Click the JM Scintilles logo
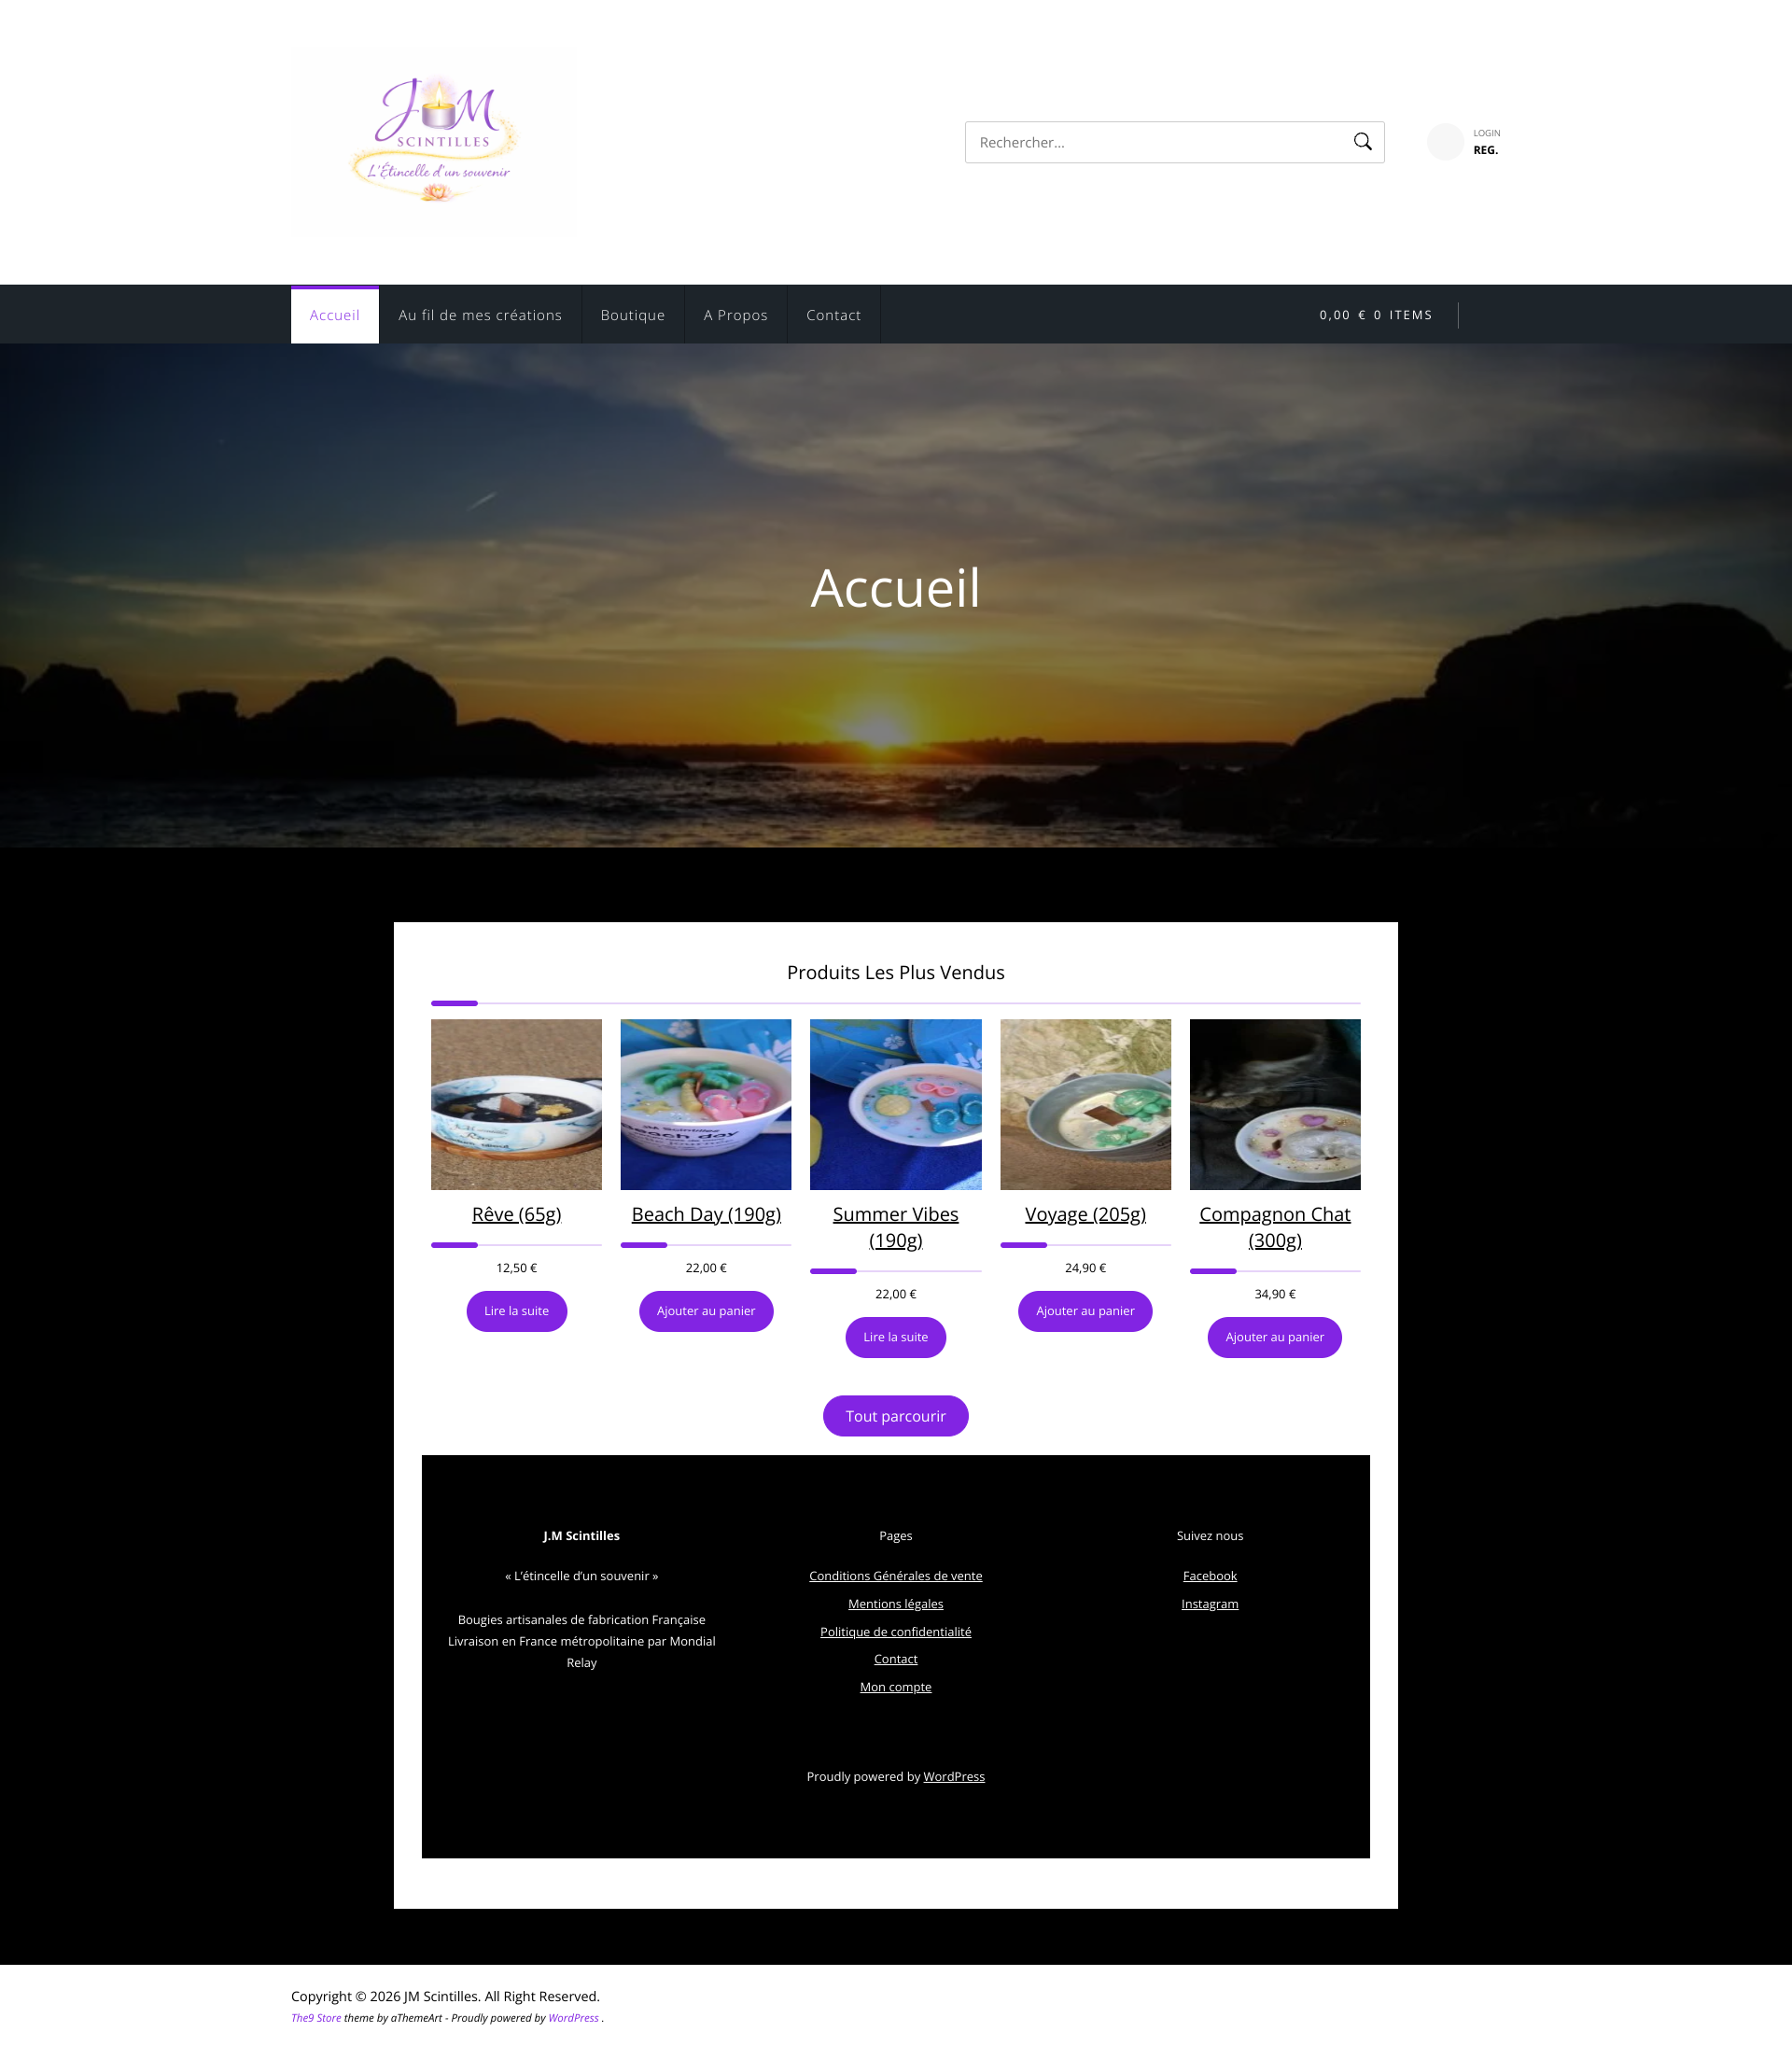 (x=434, y=141)
